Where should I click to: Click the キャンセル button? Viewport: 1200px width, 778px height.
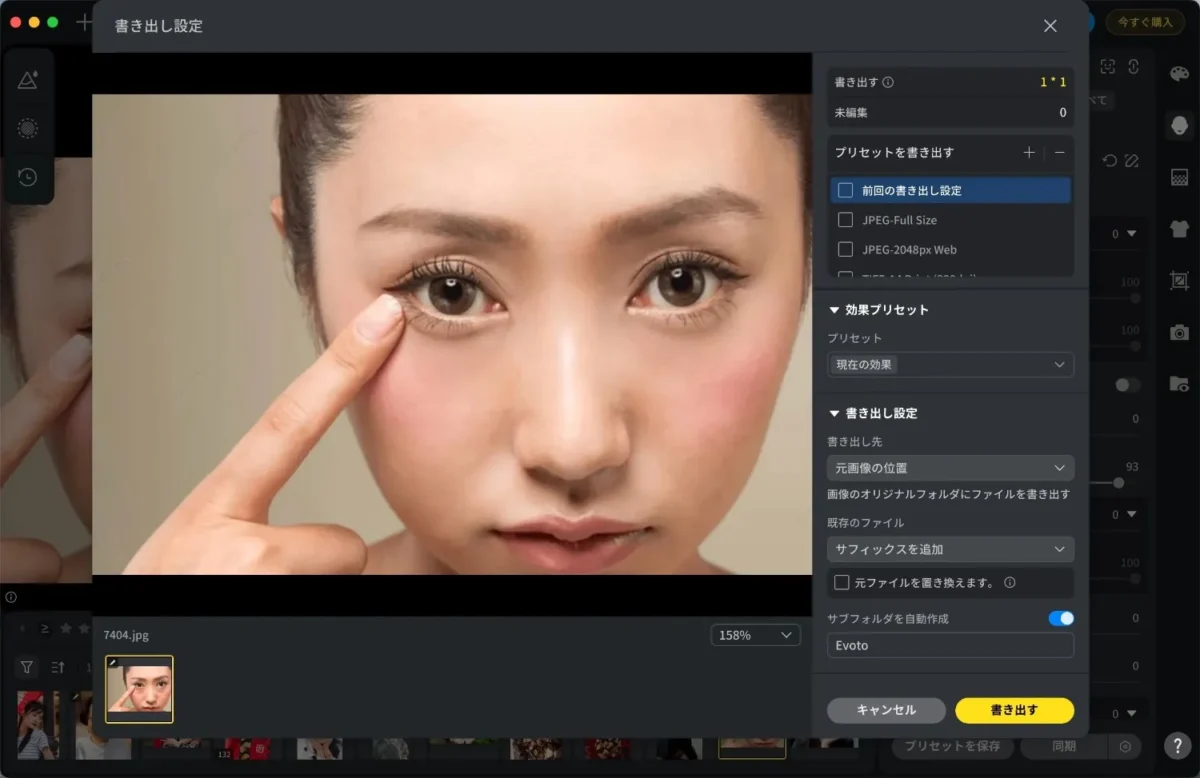pyautogui.click(x=886, y=710)
